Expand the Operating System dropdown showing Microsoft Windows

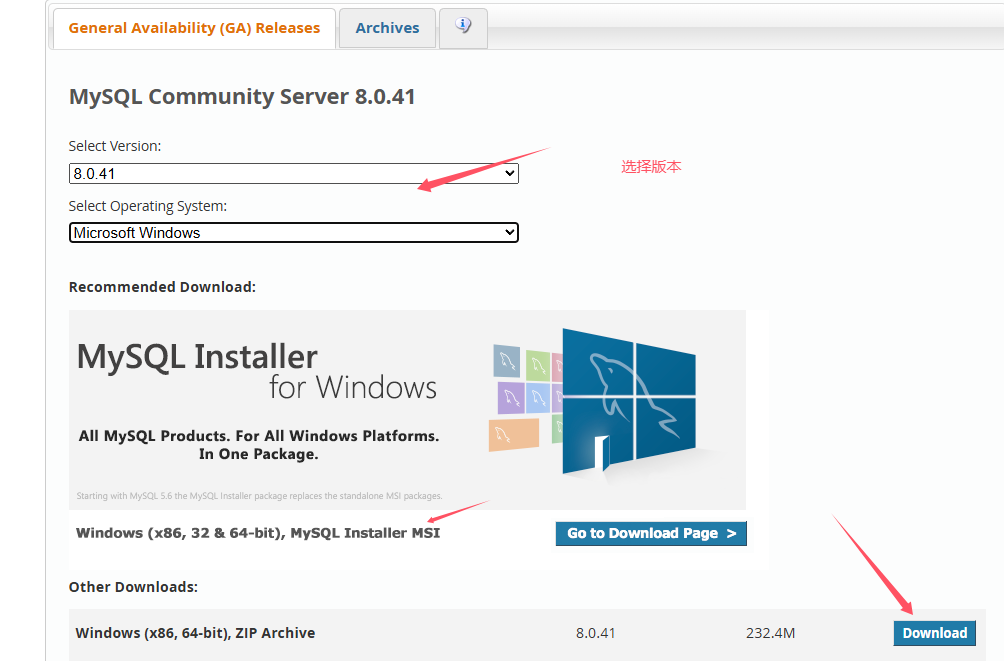coord(293,233)
